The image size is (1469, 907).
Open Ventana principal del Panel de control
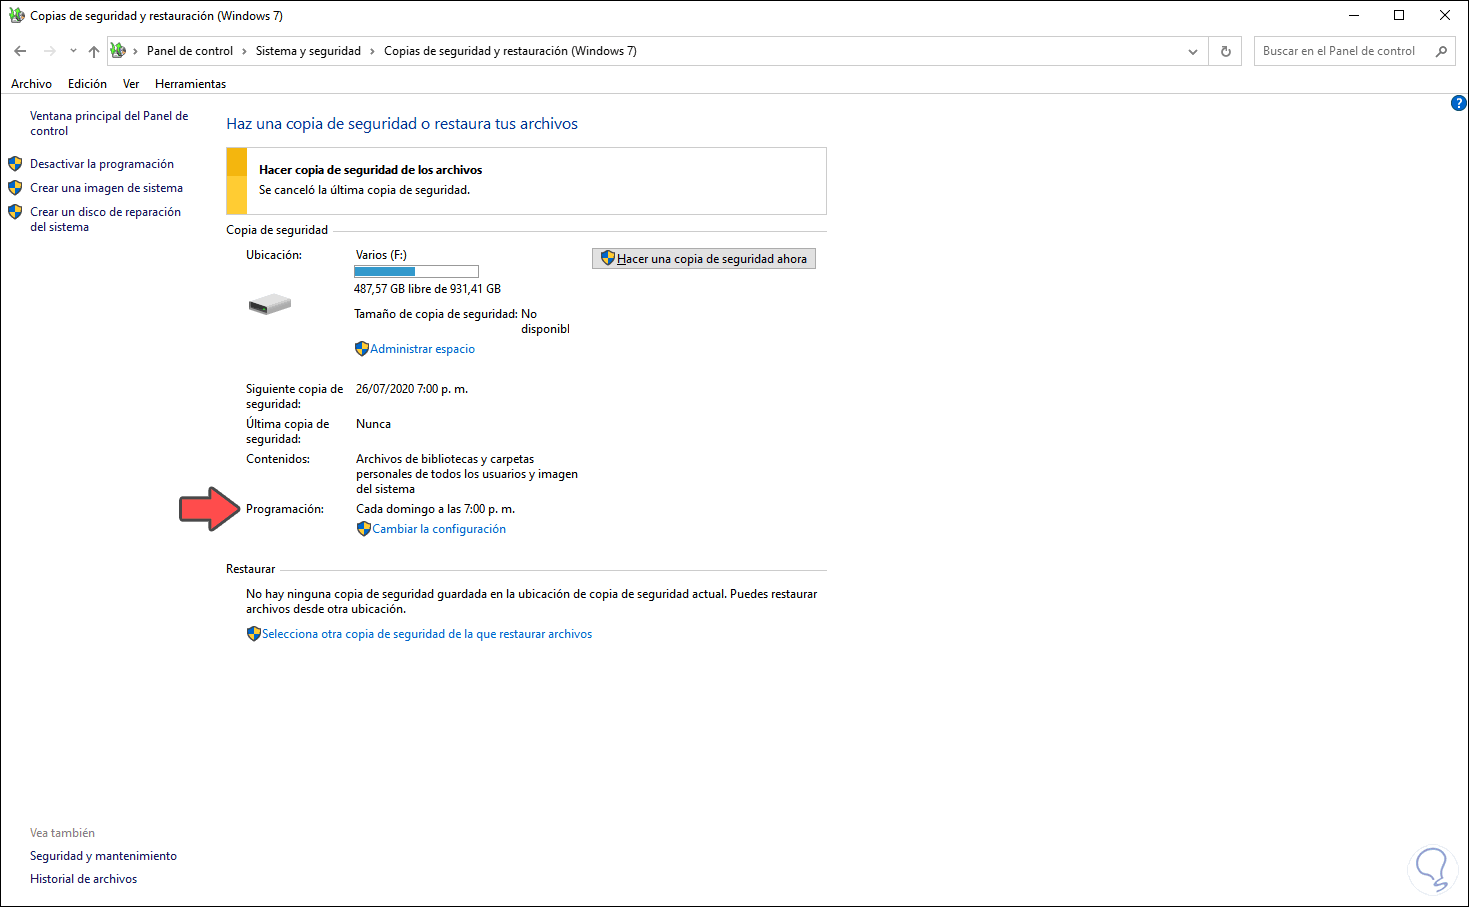109,123
